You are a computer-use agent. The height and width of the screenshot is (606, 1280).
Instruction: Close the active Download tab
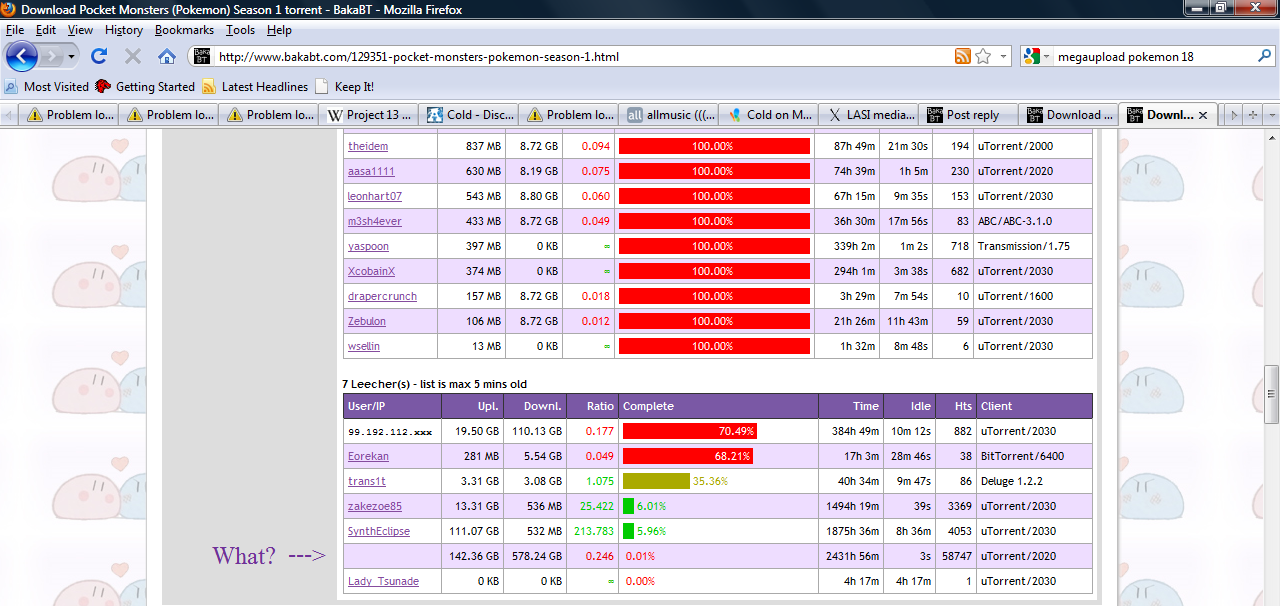pos(1203,115)
